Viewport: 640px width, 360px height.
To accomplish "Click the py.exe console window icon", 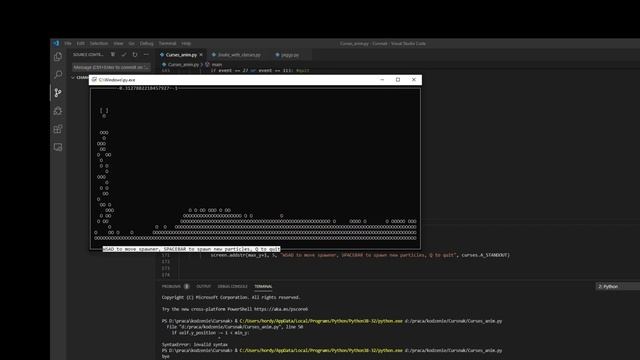I will (94, 80).
